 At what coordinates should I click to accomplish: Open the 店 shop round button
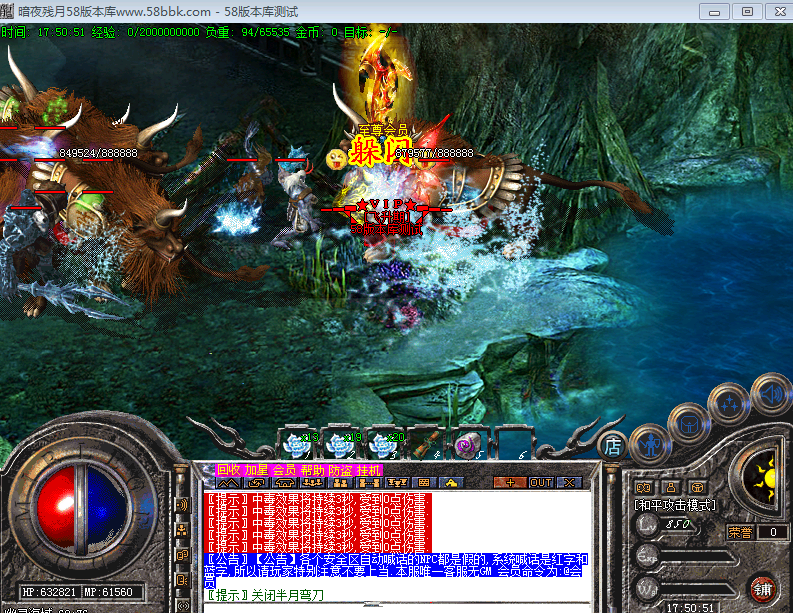(613, 446)
